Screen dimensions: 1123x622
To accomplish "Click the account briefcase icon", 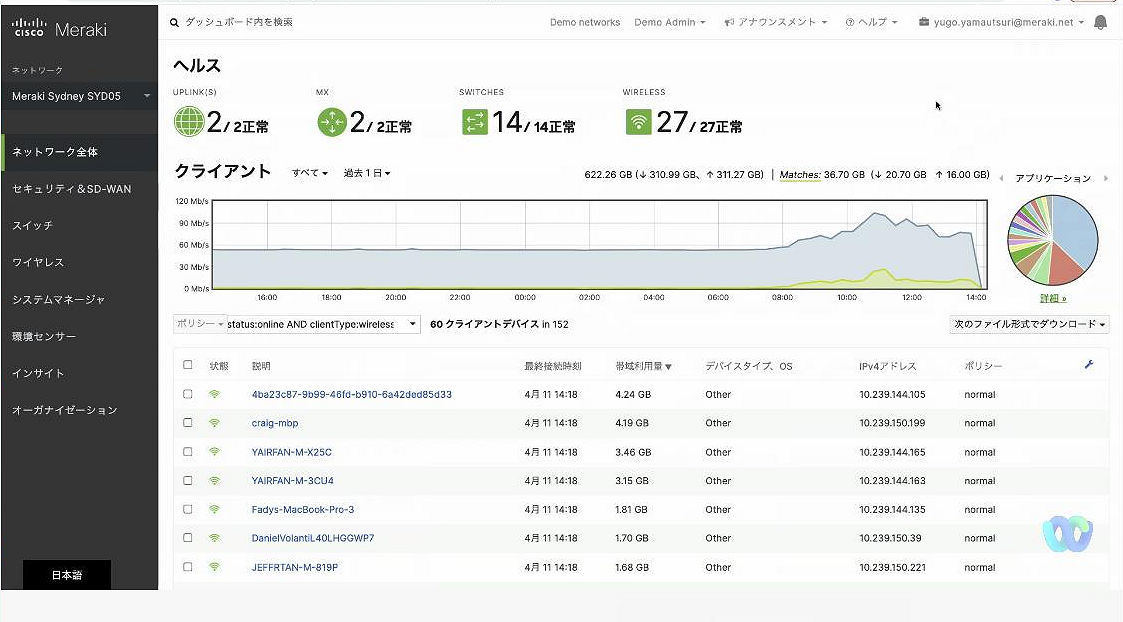I will [x=924, y=22].
